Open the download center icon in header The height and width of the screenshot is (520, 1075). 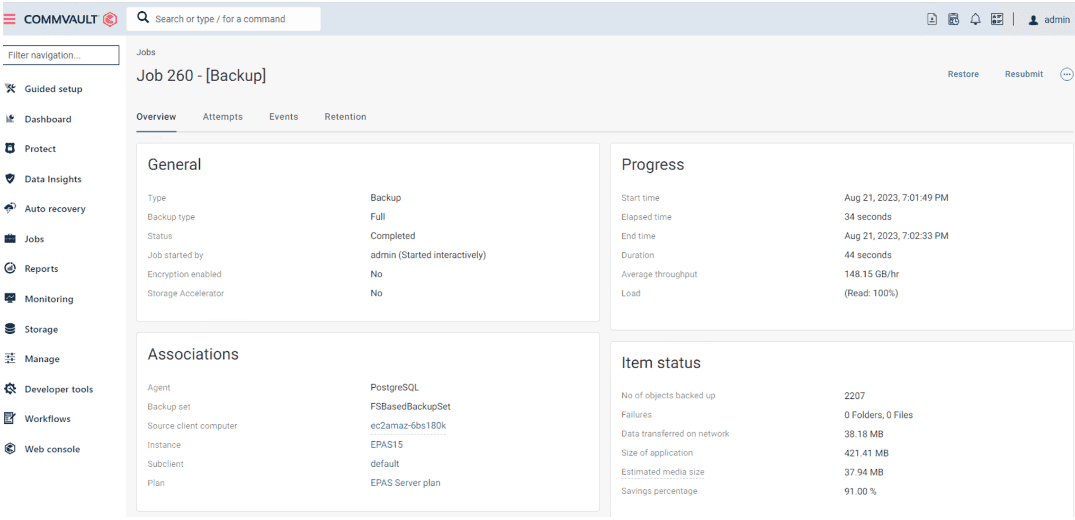pos(932,20)
